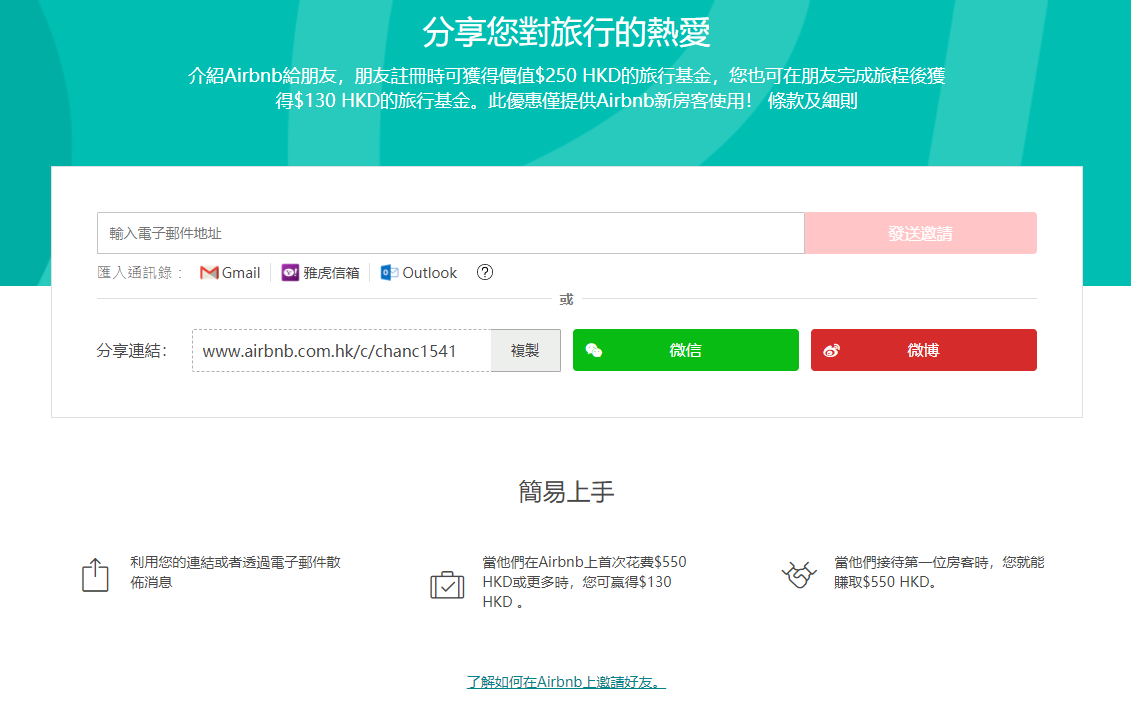Click the 簡易上手 heading

(x=566, y=492)
